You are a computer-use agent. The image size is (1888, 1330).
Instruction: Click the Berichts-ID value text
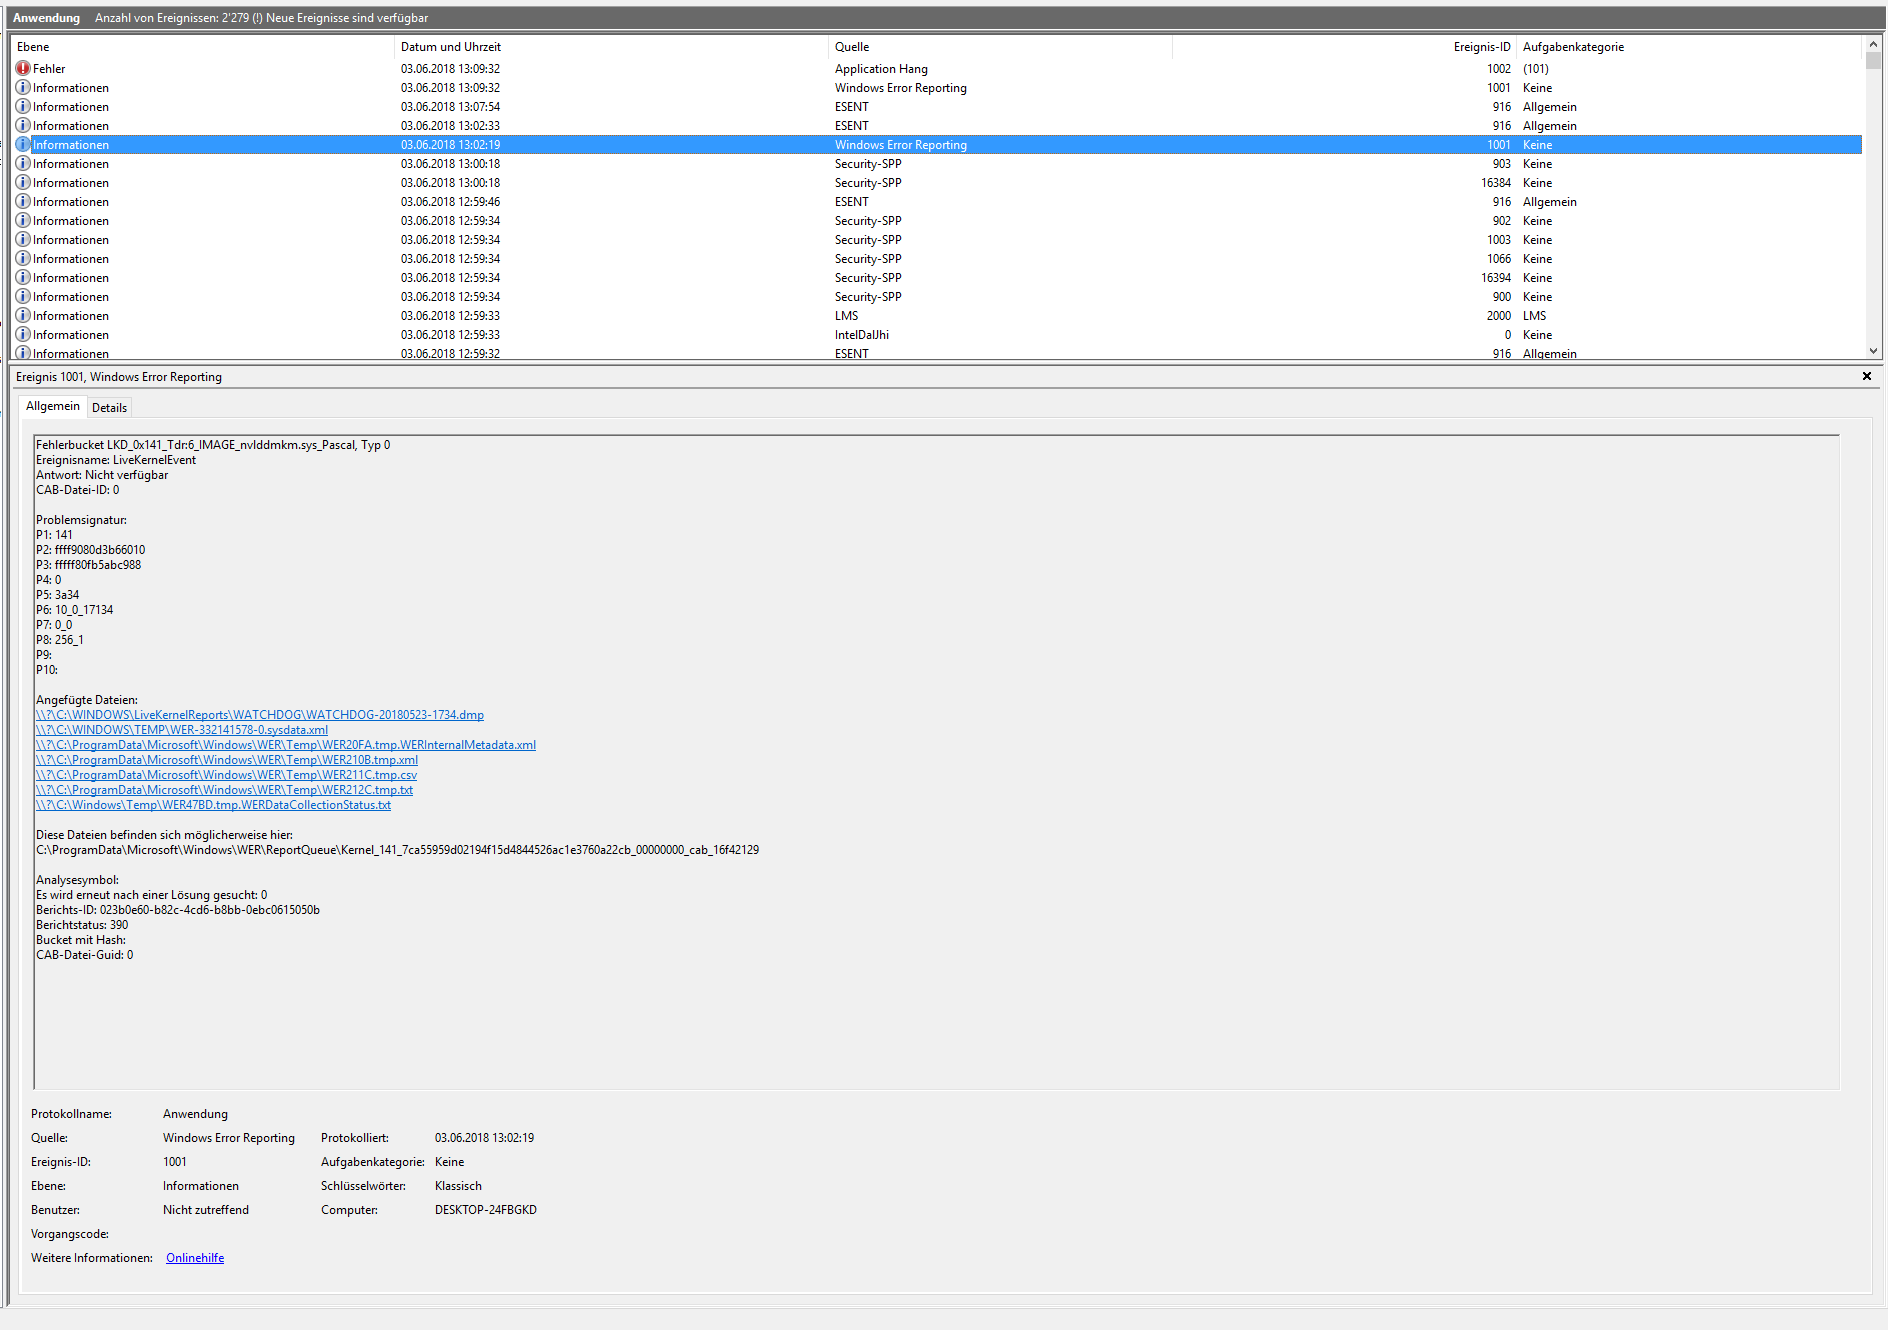click(x=210, y=910)
